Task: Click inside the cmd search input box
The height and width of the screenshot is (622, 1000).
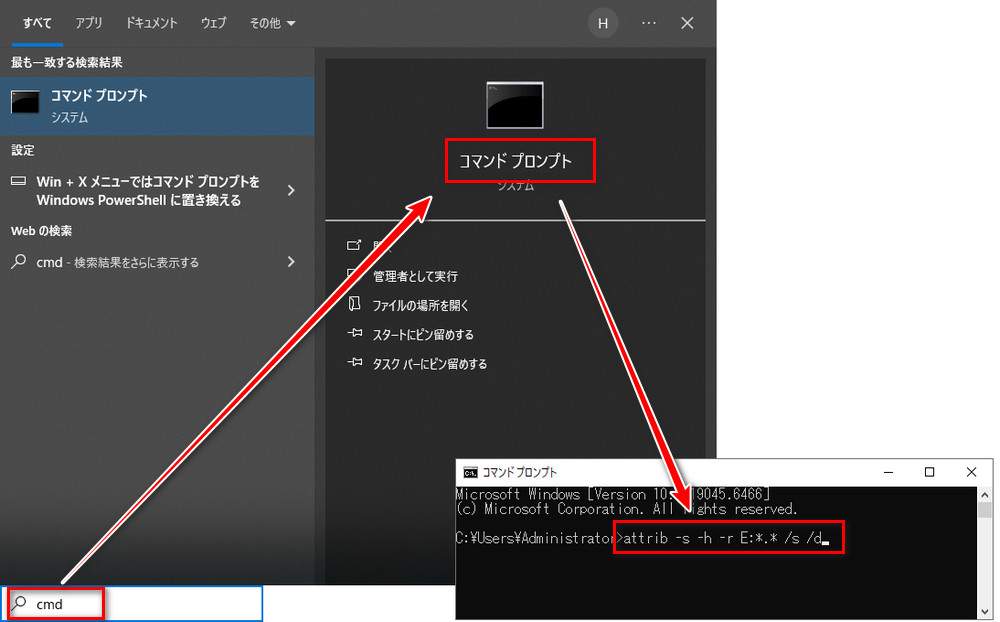Action: pos(130,603)
